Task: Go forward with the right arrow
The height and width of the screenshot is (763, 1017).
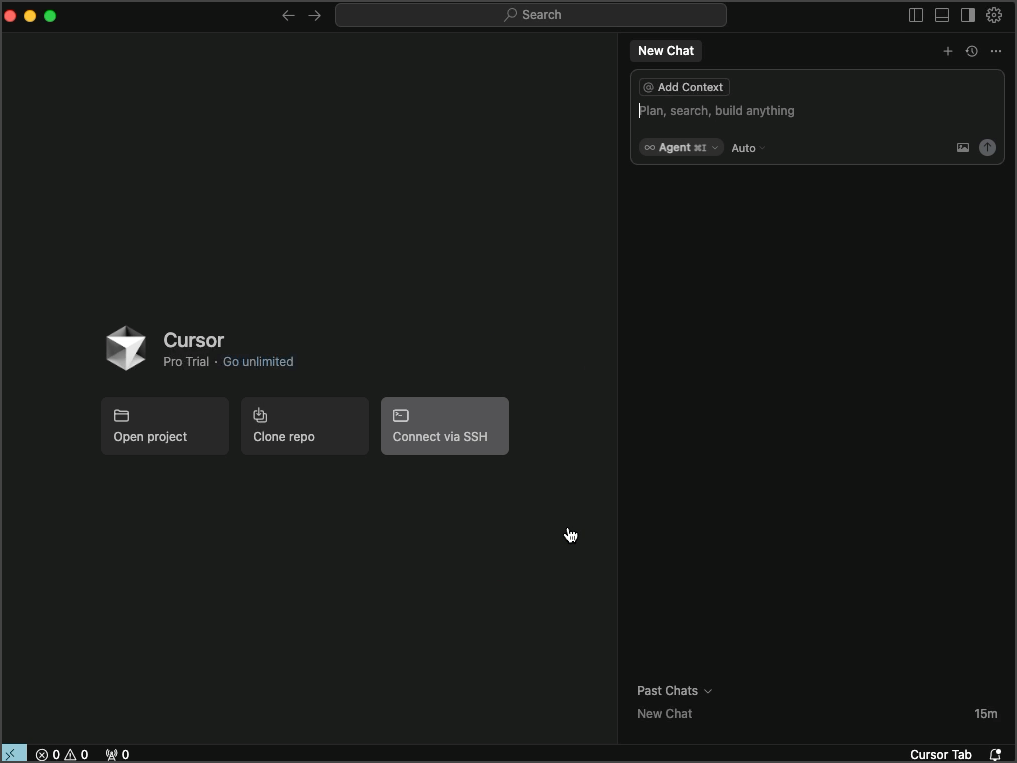Action: tap(315, 15)
